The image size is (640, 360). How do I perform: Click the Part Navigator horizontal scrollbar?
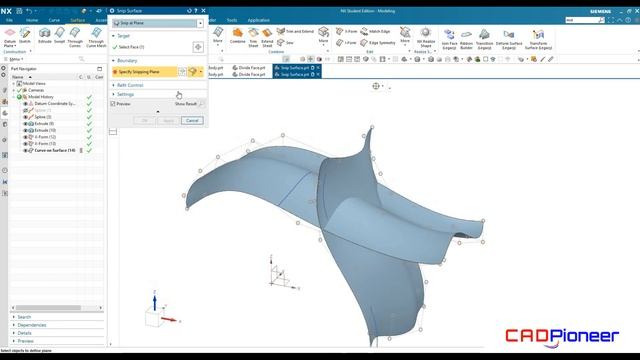coord(48,308)
